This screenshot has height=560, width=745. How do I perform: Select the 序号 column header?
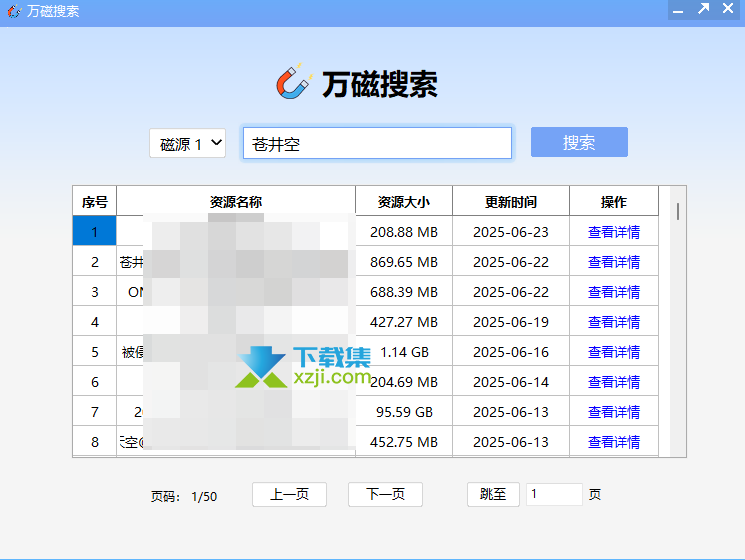coord(95,201)
